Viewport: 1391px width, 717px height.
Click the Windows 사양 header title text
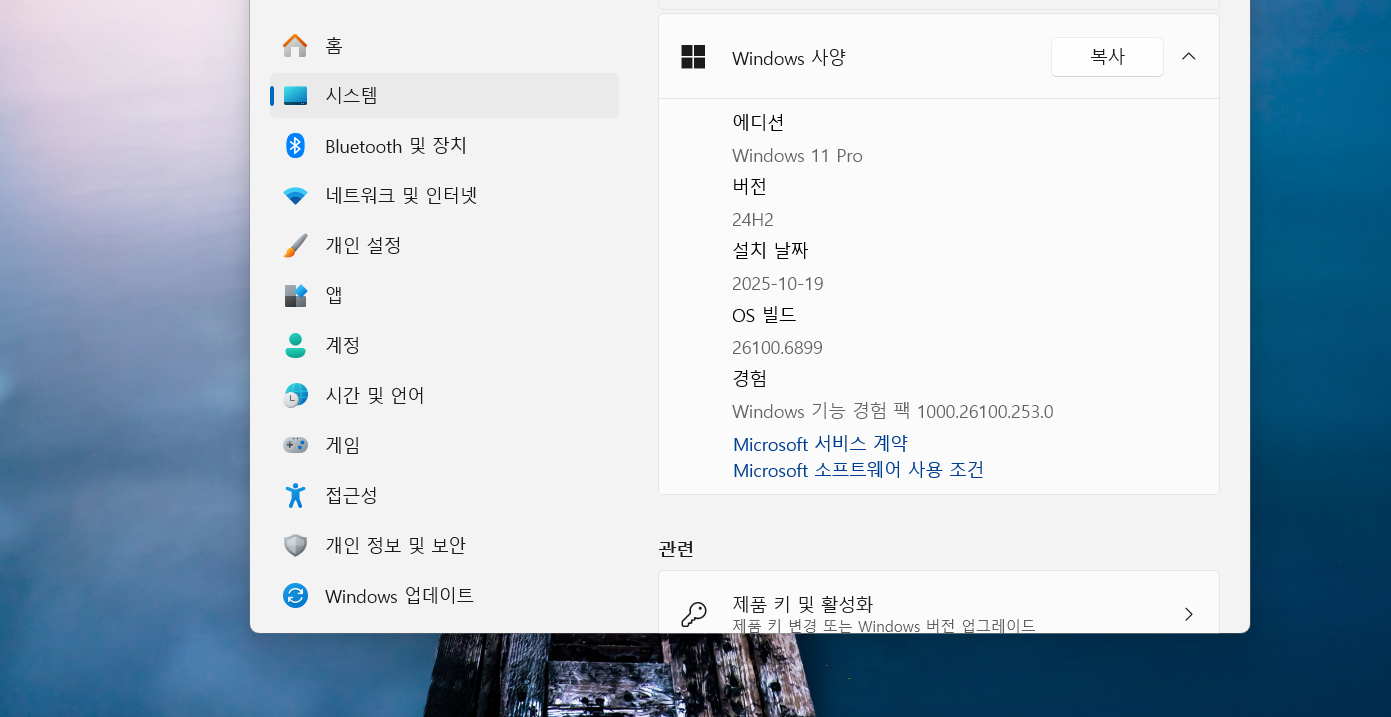[x=789, y=58]
